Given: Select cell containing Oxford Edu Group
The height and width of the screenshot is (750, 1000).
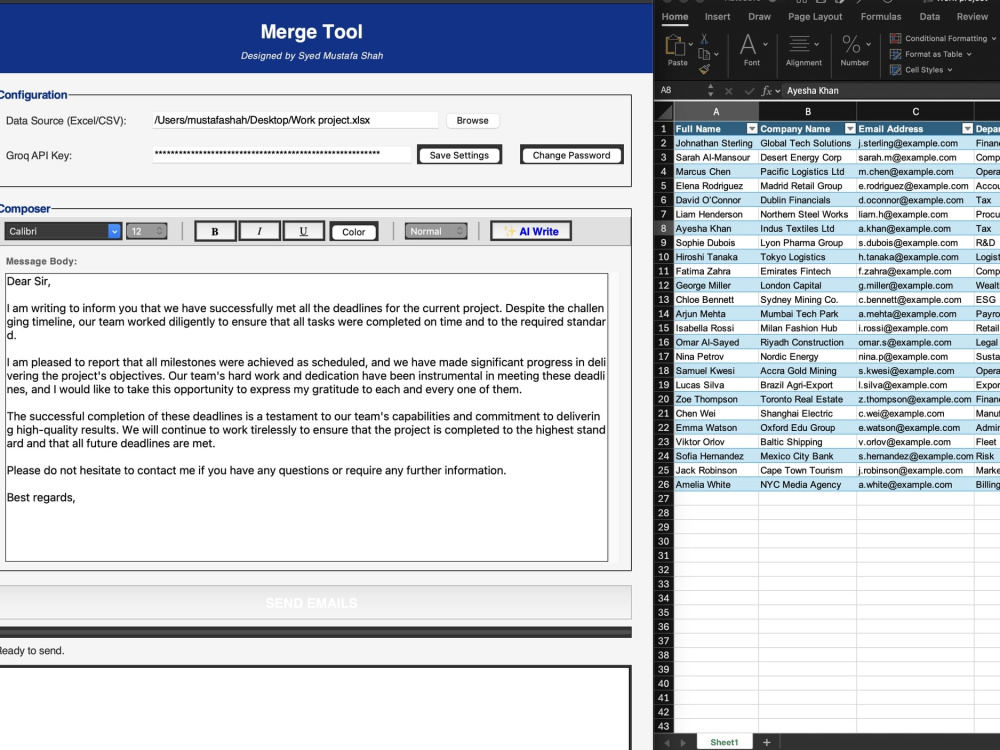Looking at the screenshot, I should pyautogui.click(x=807, y=428).
